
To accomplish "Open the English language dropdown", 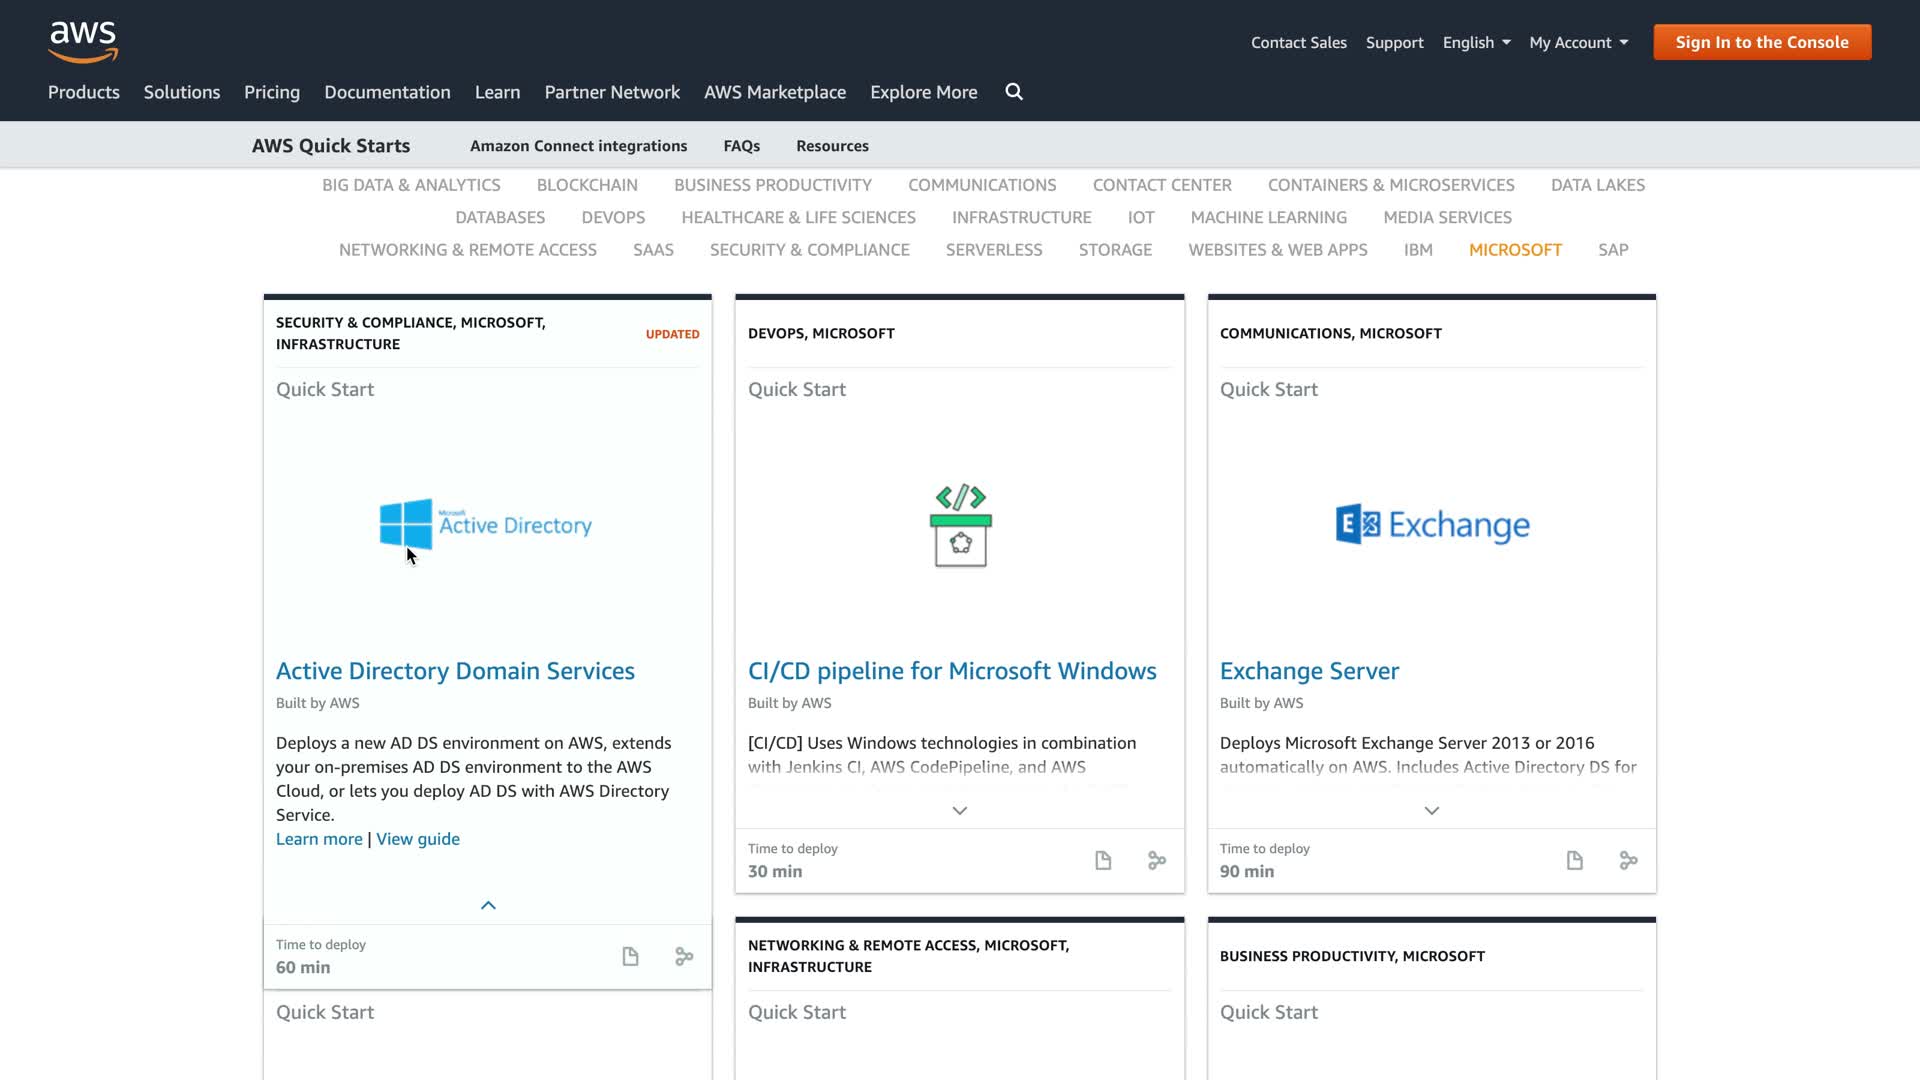I will [x=1476, y=42].
